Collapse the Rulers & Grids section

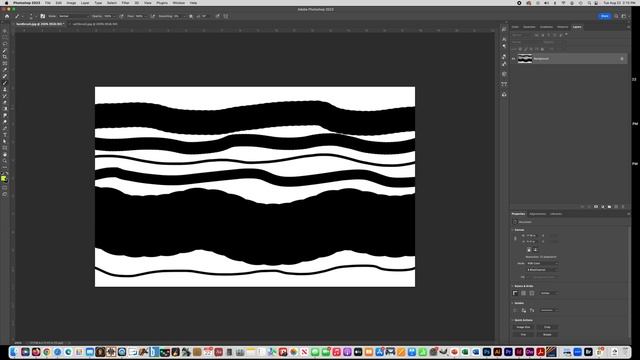point(513,286)
